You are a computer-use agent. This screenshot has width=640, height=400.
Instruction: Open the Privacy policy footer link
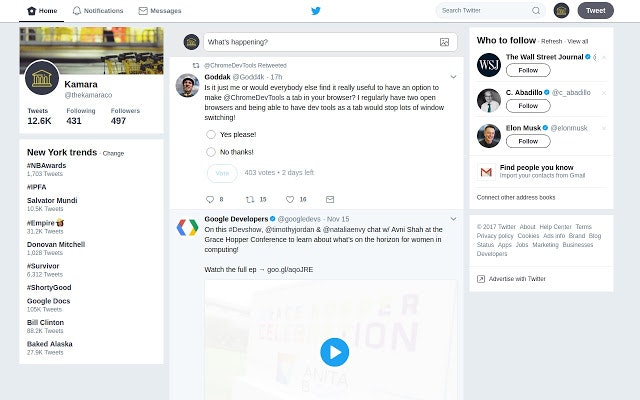click(495, 236)
